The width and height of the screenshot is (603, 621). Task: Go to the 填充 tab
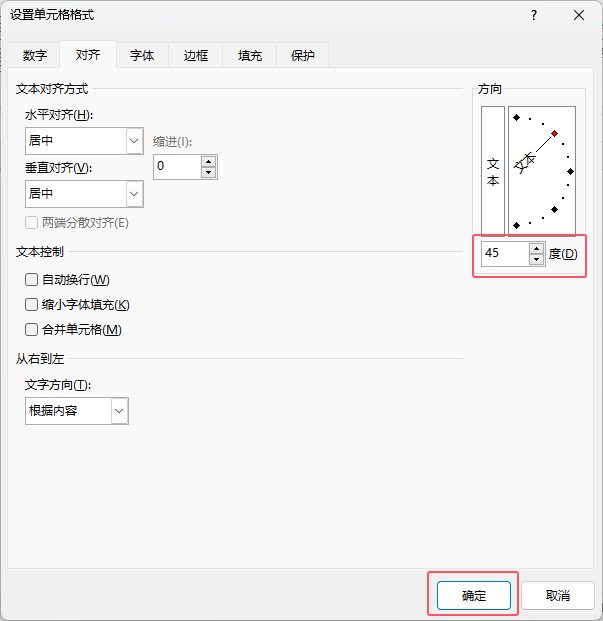[x=250, y=56]
